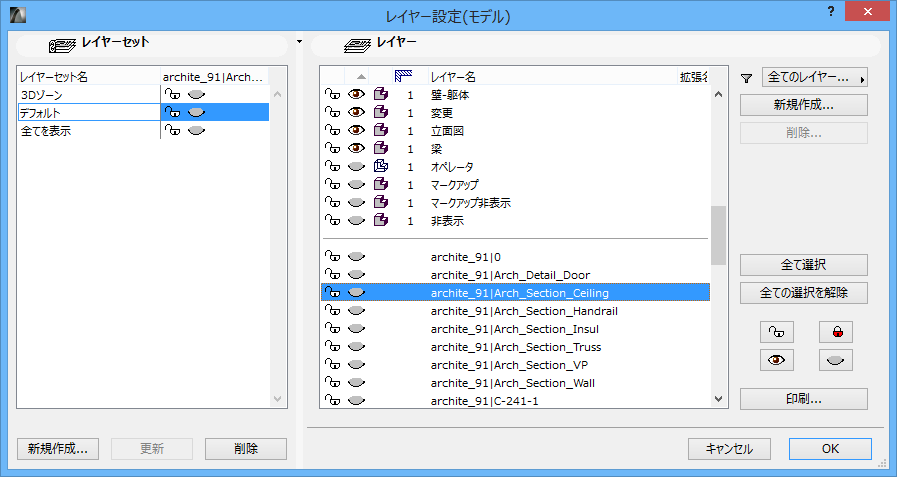Select archite_91|Arch_Section_Insul layer

click(x=515, y=329)
